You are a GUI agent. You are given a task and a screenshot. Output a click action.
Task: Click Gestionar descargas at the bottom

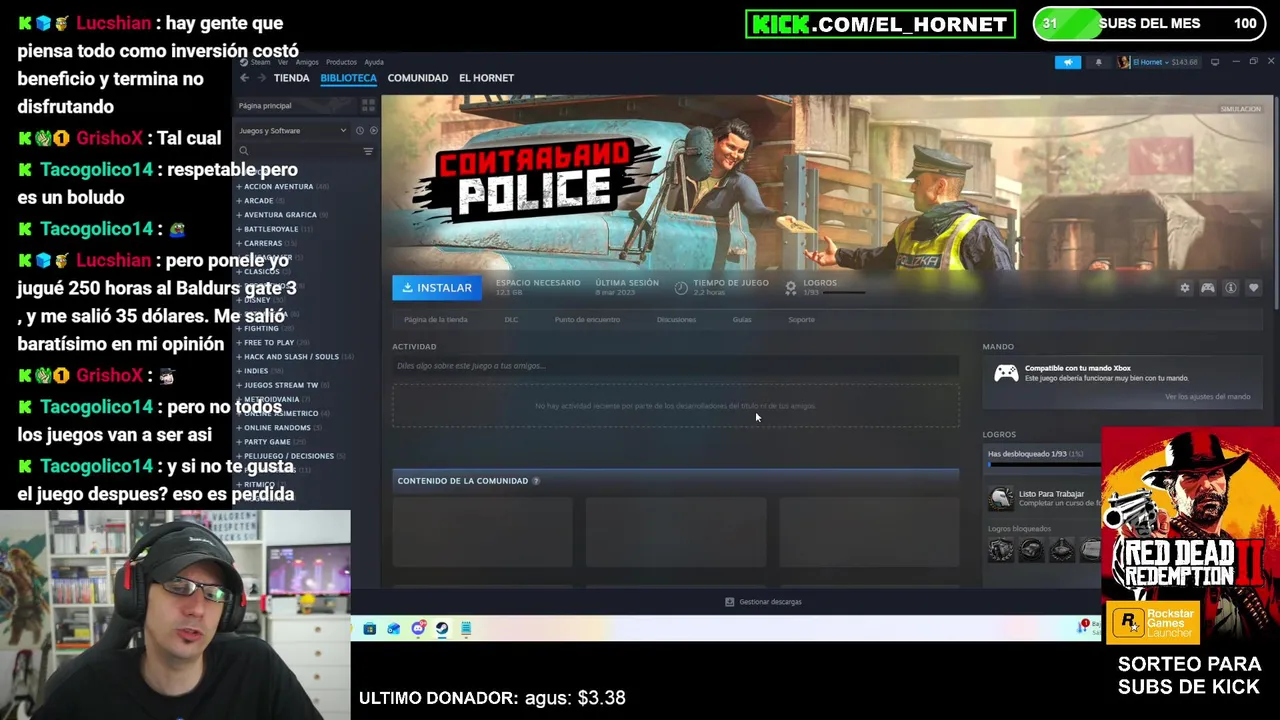pyautogui.click(x=763, y=602)
